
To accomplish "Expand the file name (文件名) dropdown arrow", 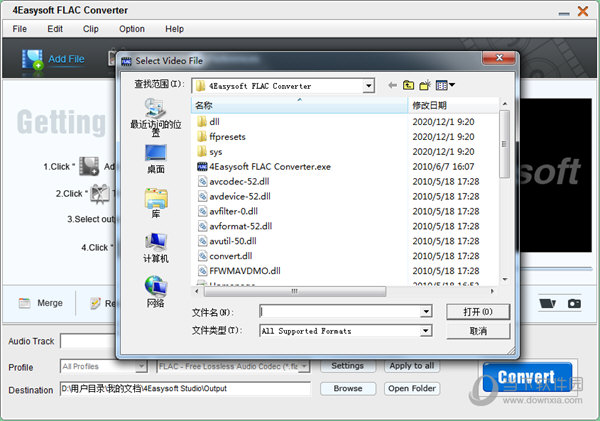I will click(426, 312).
